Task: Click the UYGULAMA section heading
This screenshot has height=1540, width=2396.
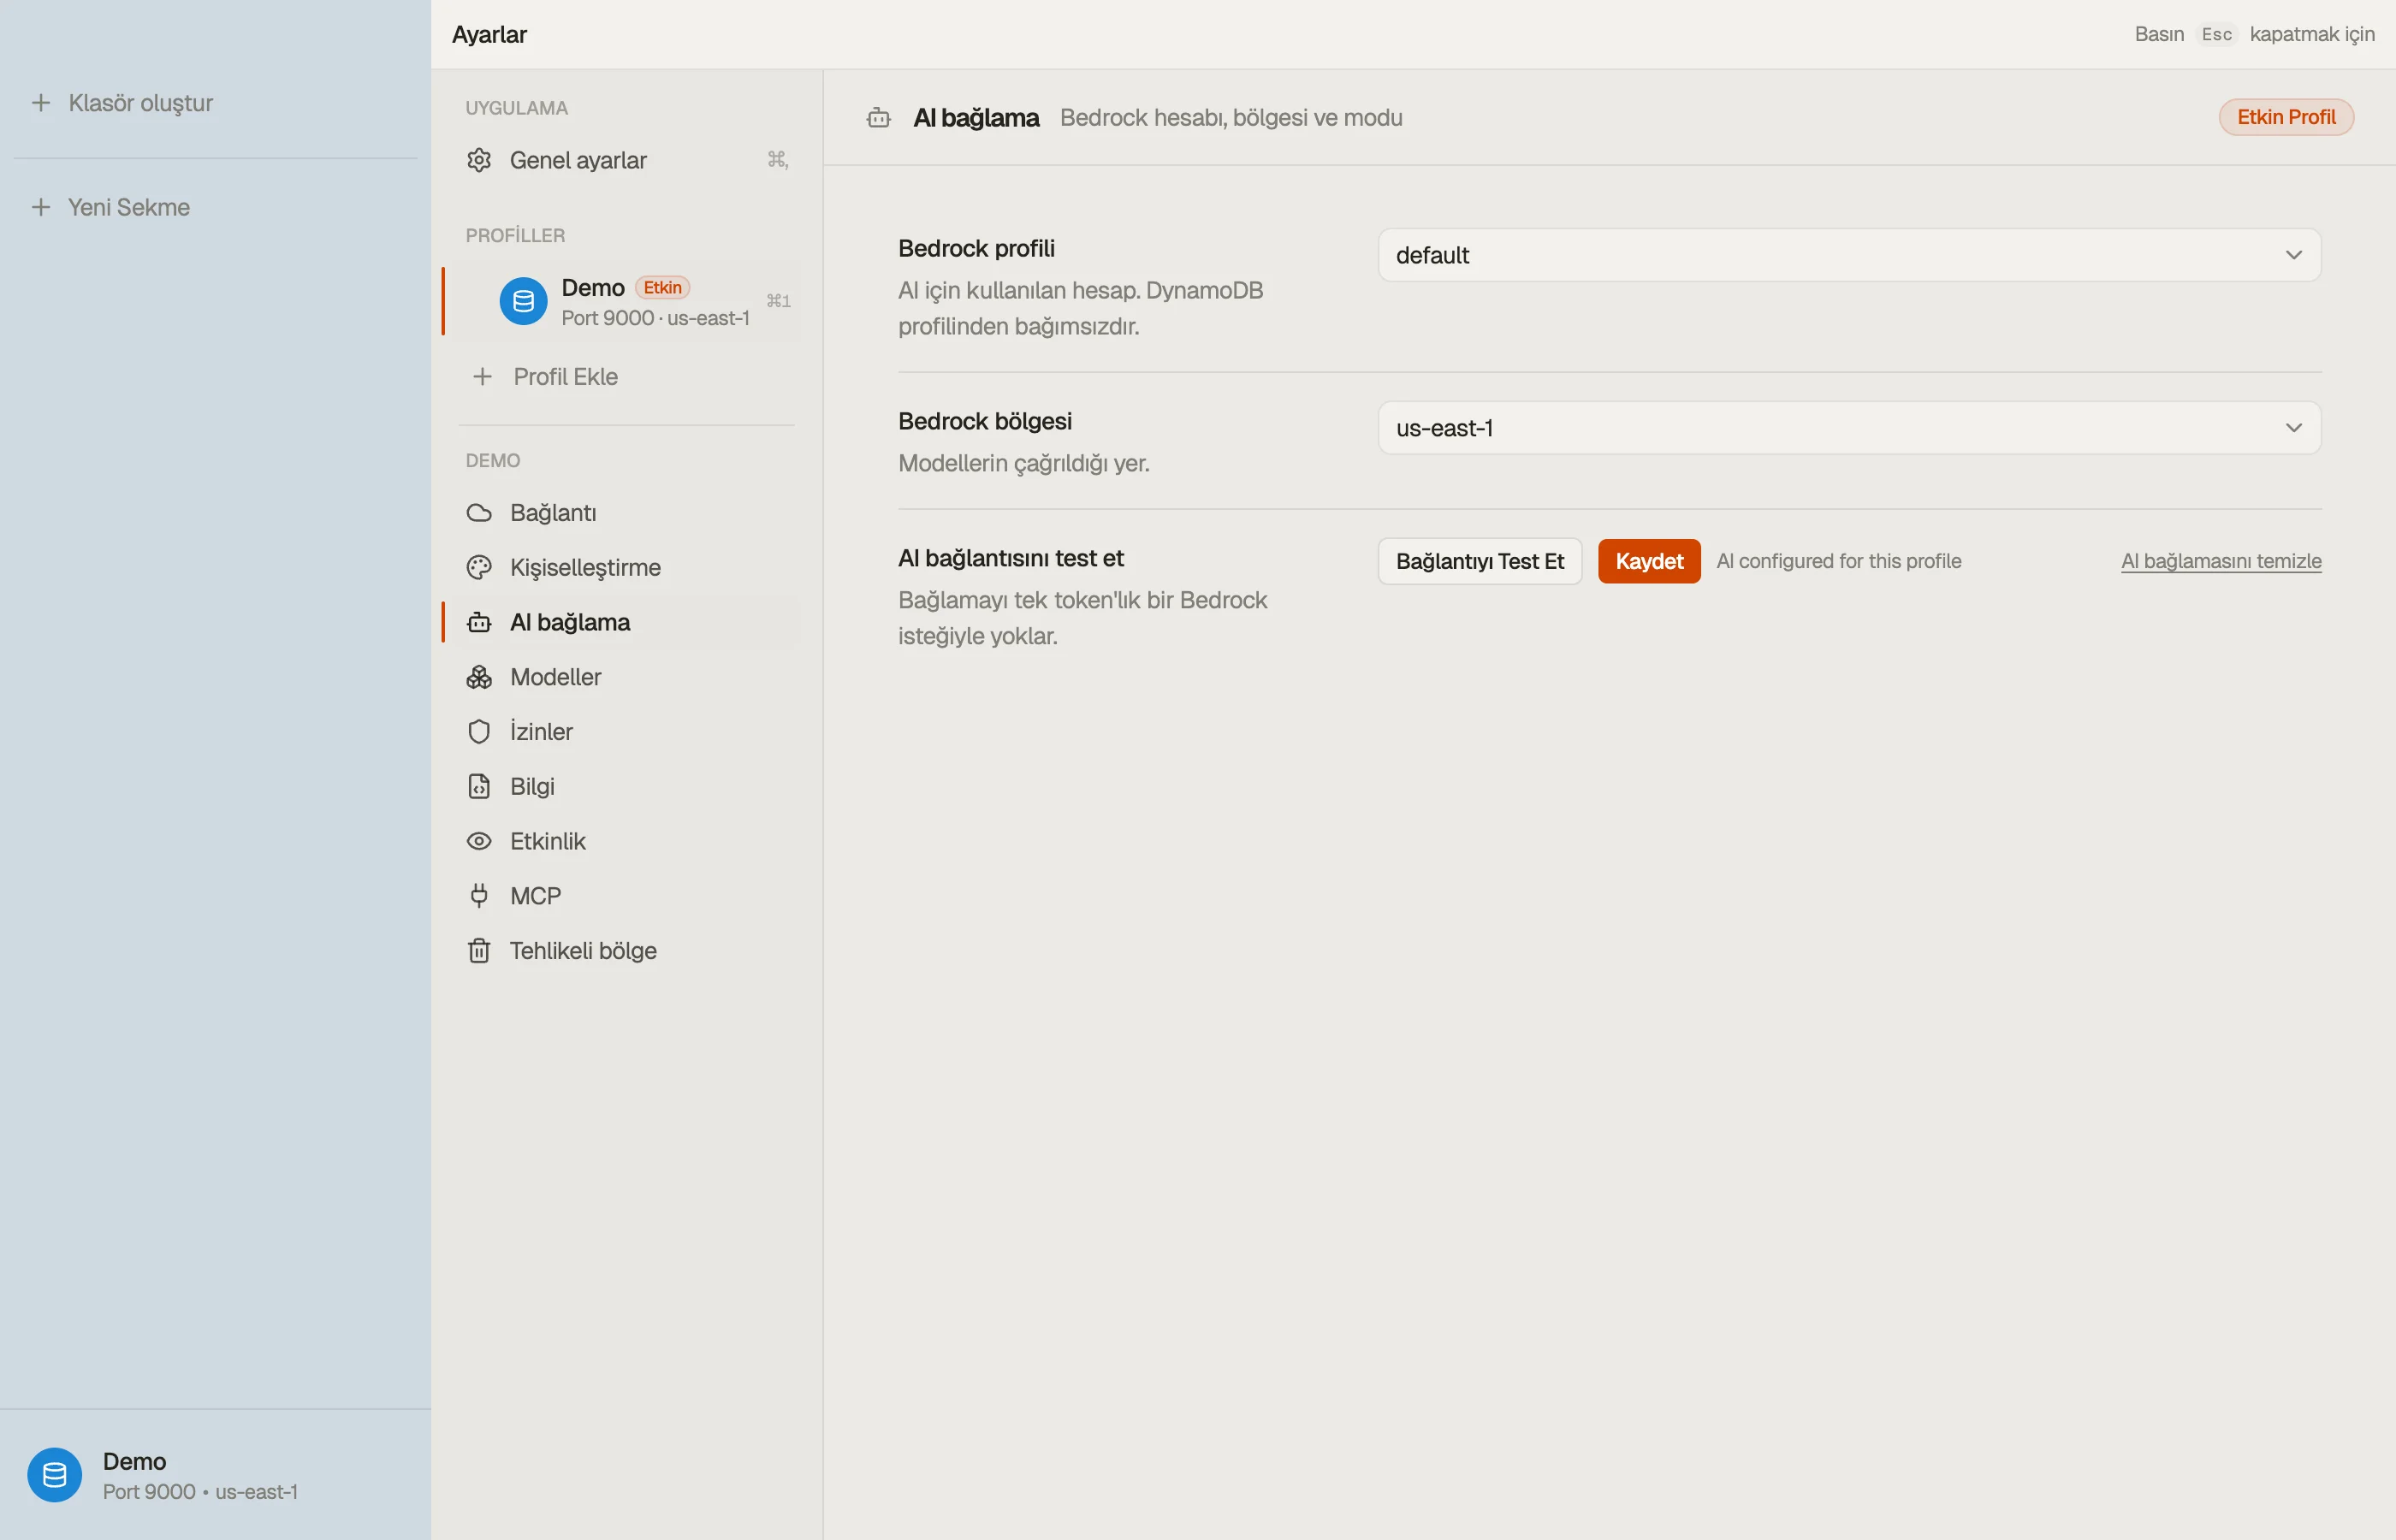Action: tap(516, 108)
